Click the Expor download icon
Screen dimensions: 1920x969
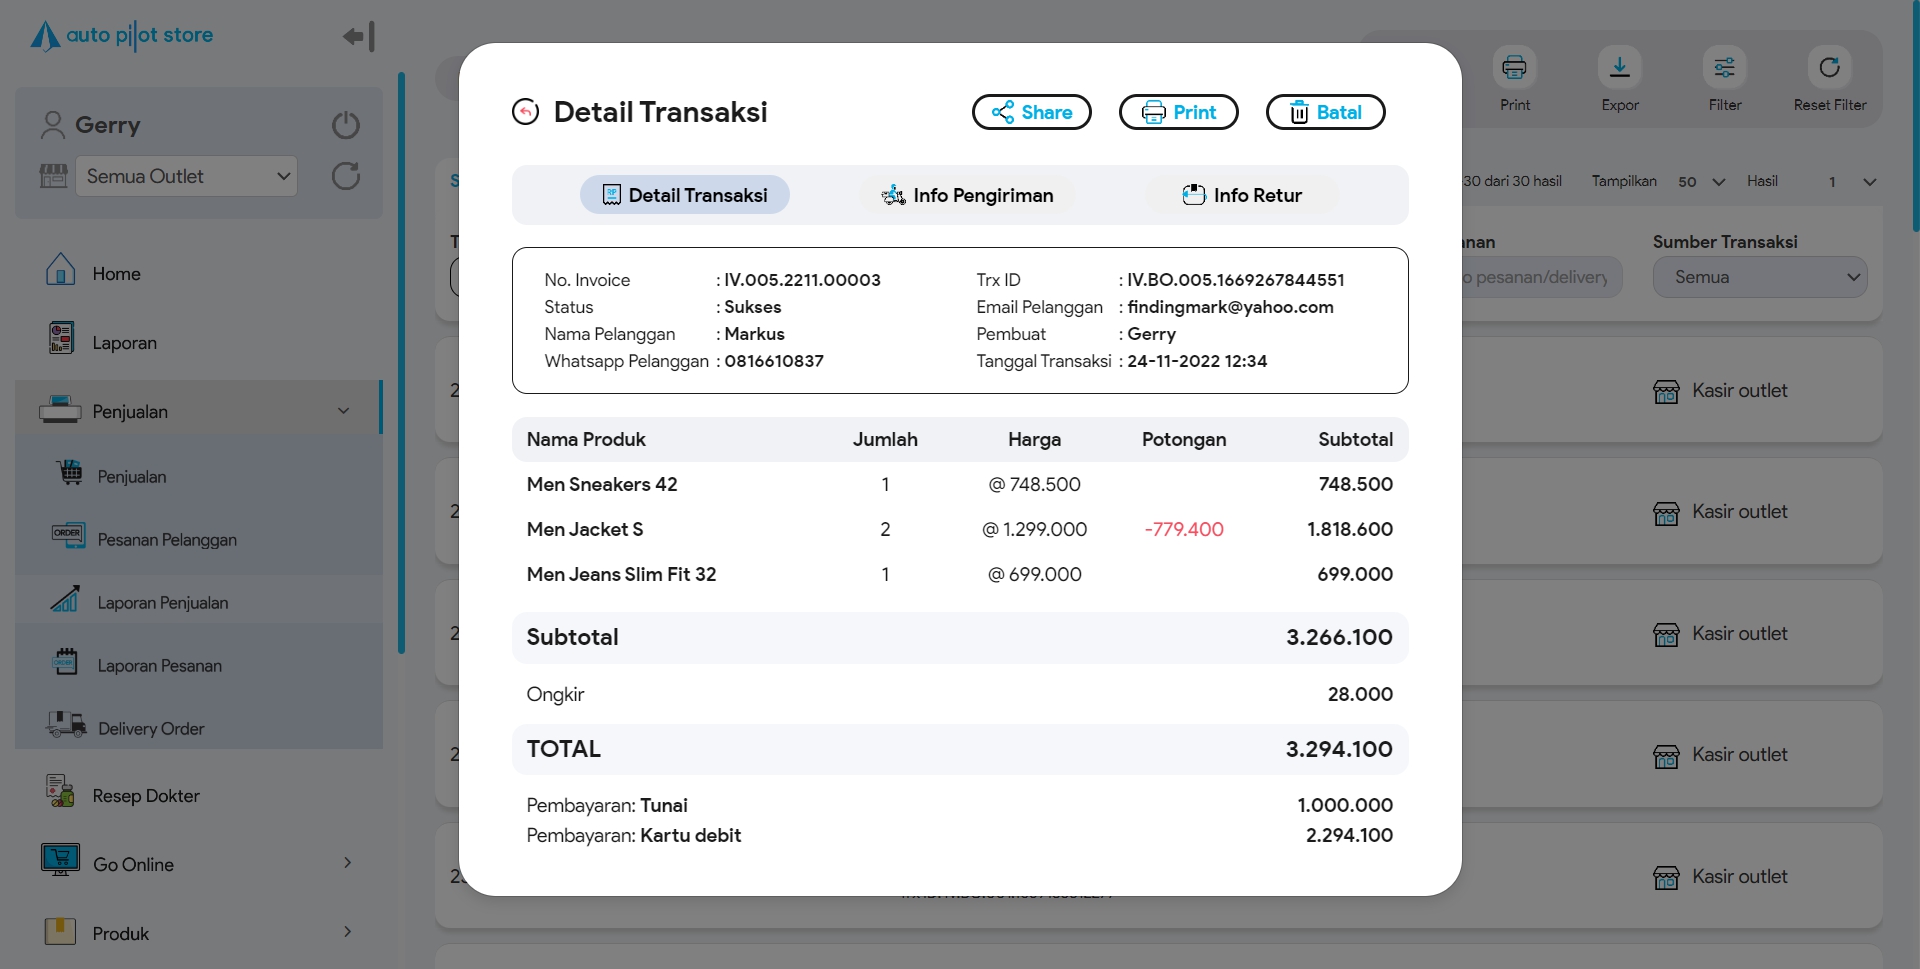[1619, 68]
